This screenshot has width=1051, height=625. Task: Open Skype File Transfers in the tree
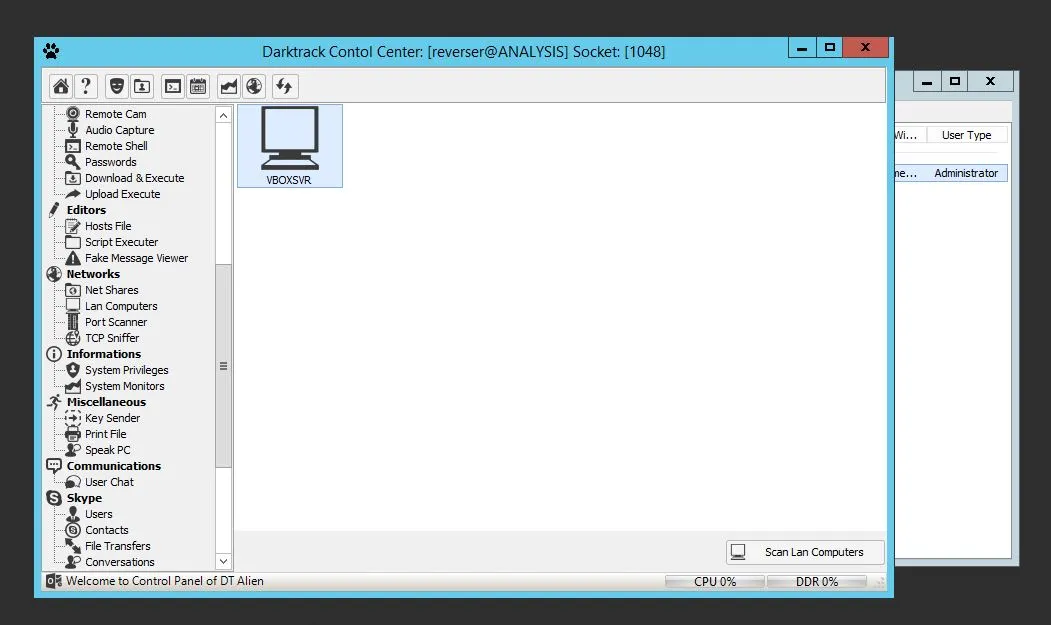[117, 546]
